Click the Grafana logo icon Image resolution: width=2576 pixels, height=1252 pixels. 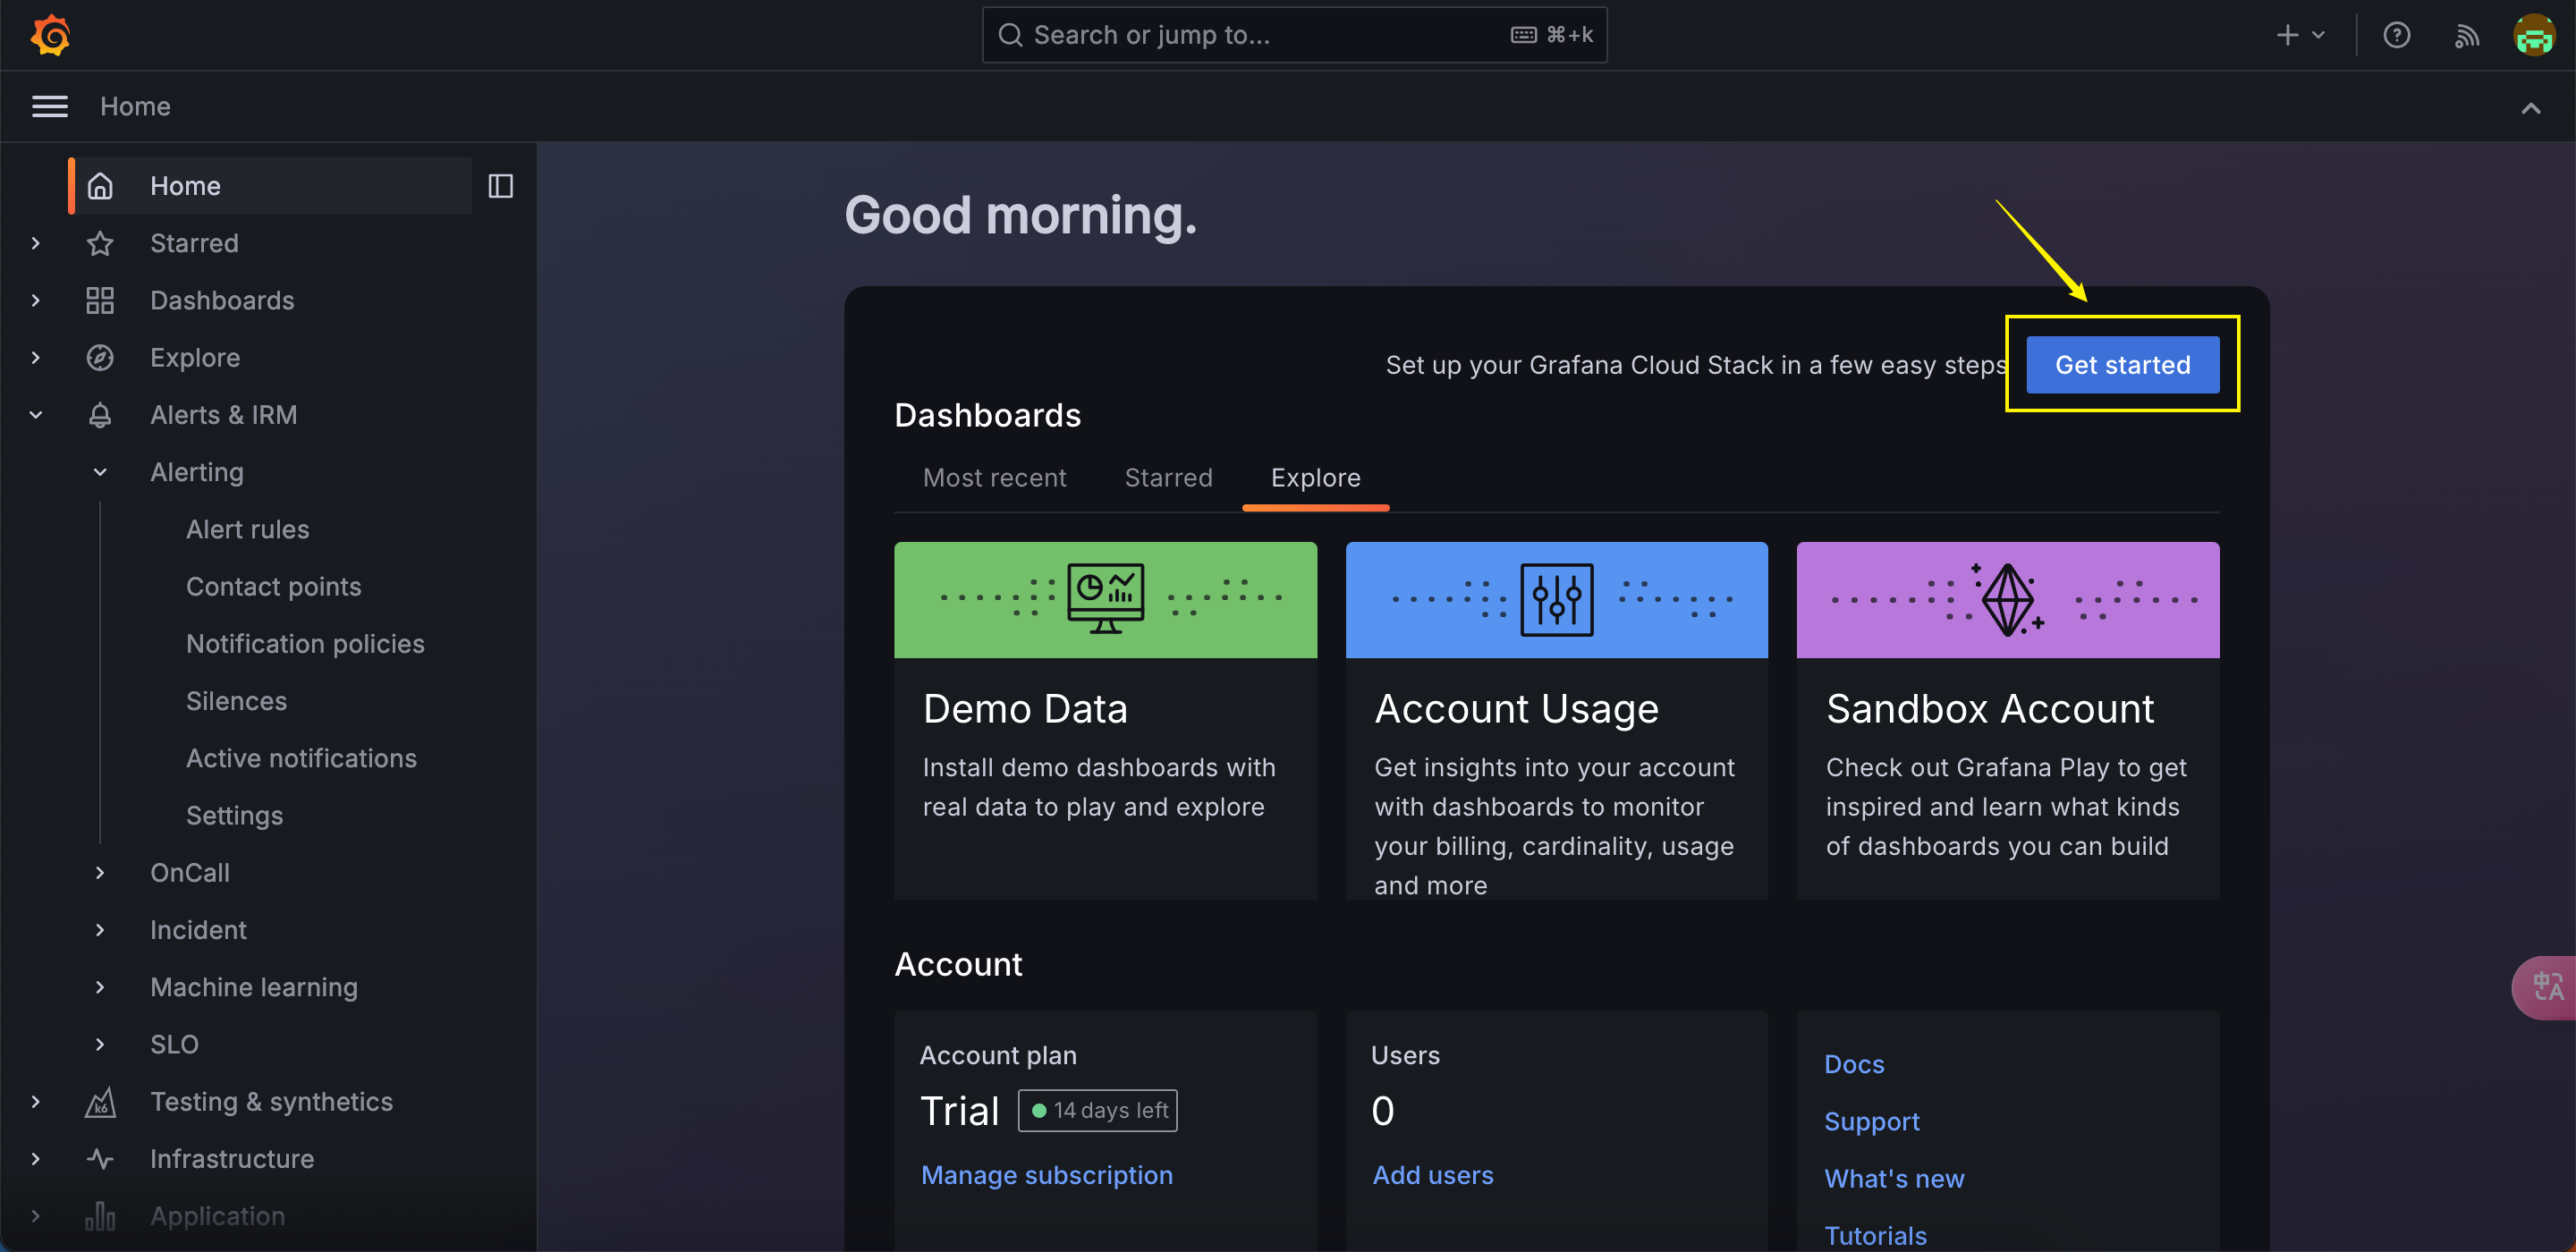50,35
